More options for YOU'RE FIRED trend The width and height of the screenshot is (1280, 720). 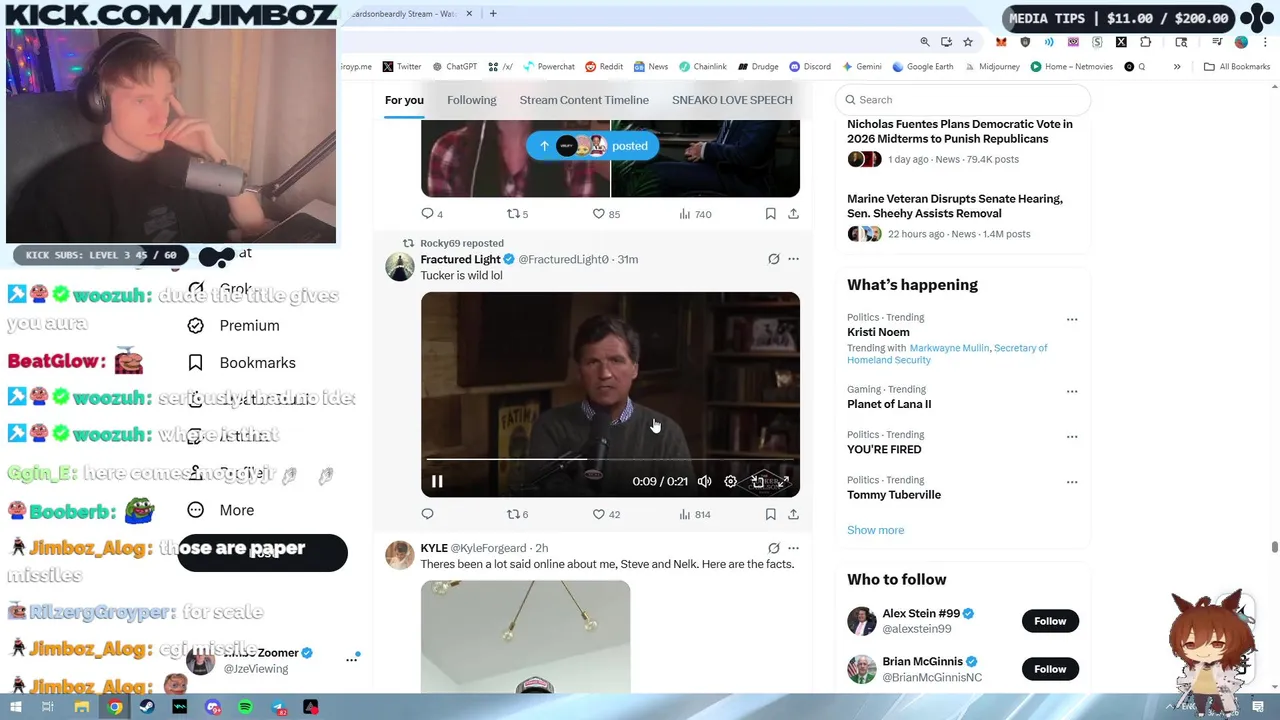pos(1072,437)
